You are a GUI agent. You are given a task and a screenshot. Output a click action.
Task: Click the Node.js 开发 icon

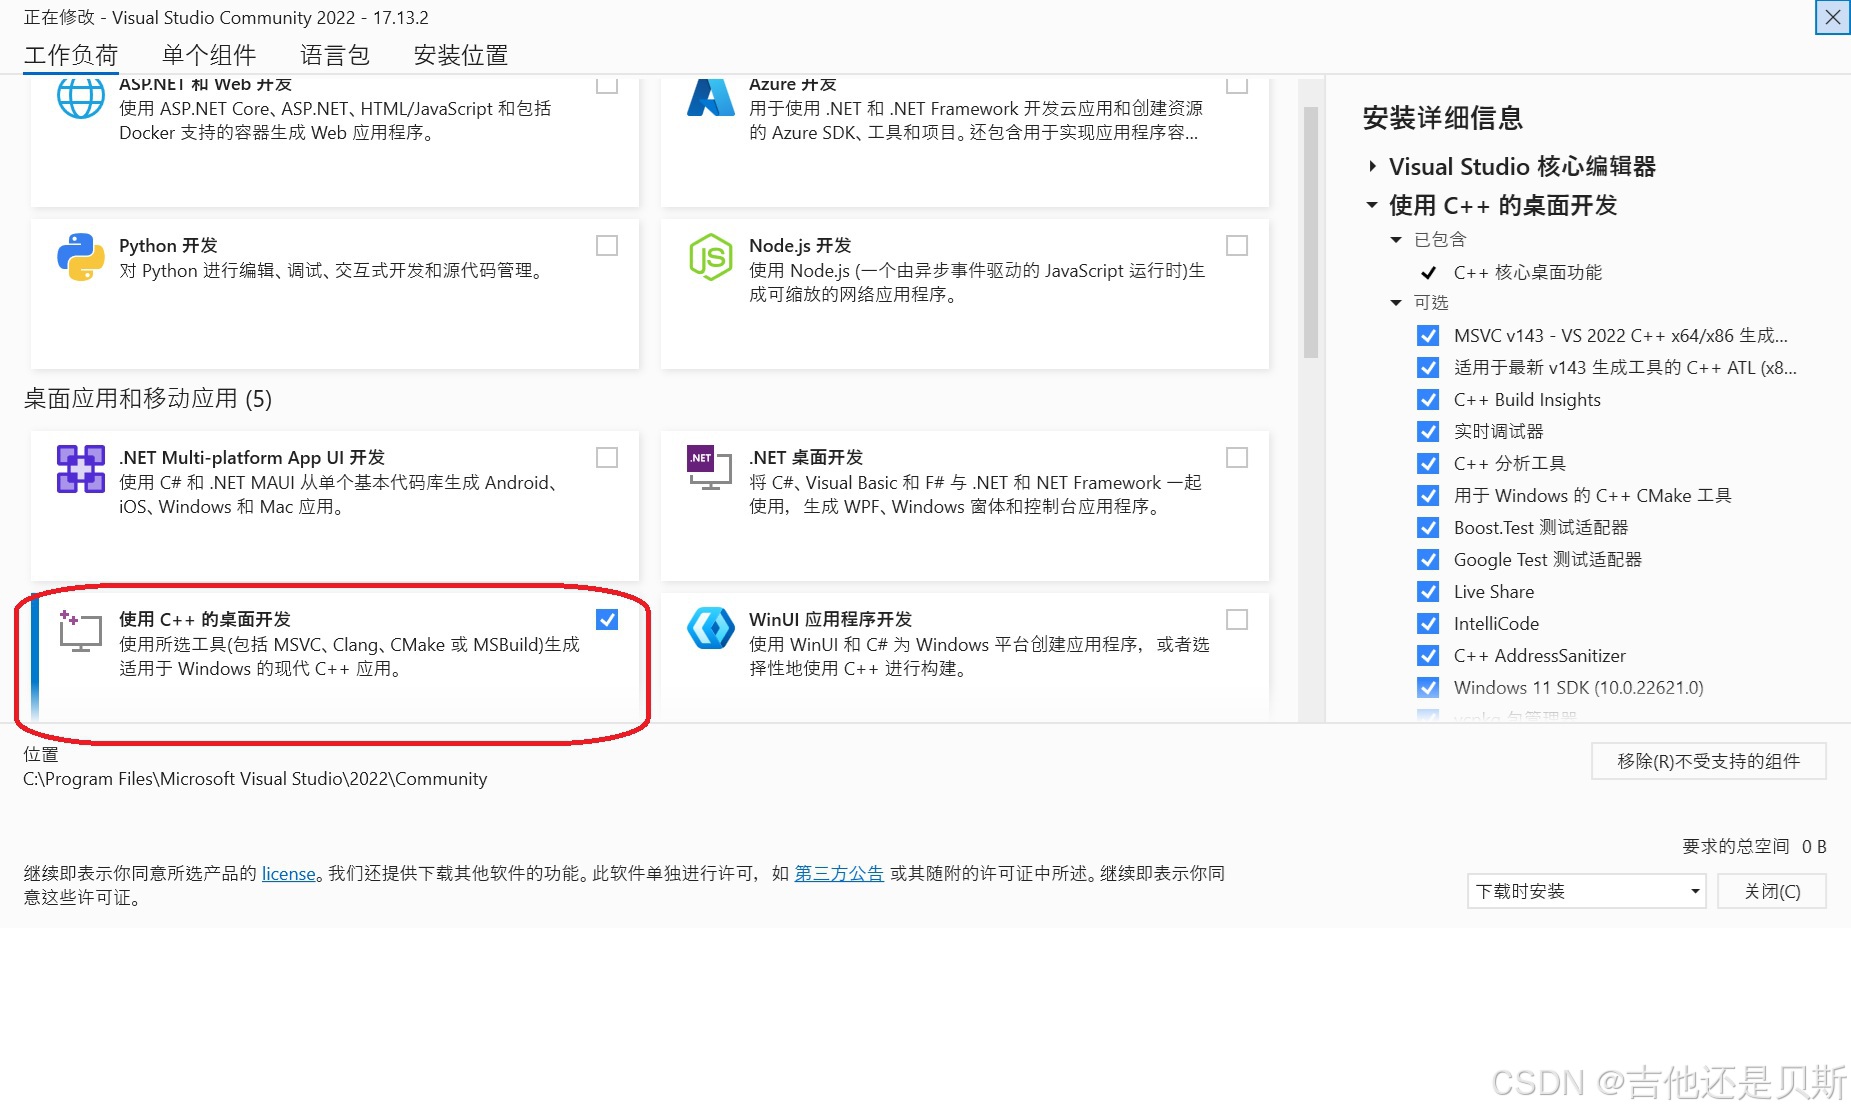tap(709, 259)
